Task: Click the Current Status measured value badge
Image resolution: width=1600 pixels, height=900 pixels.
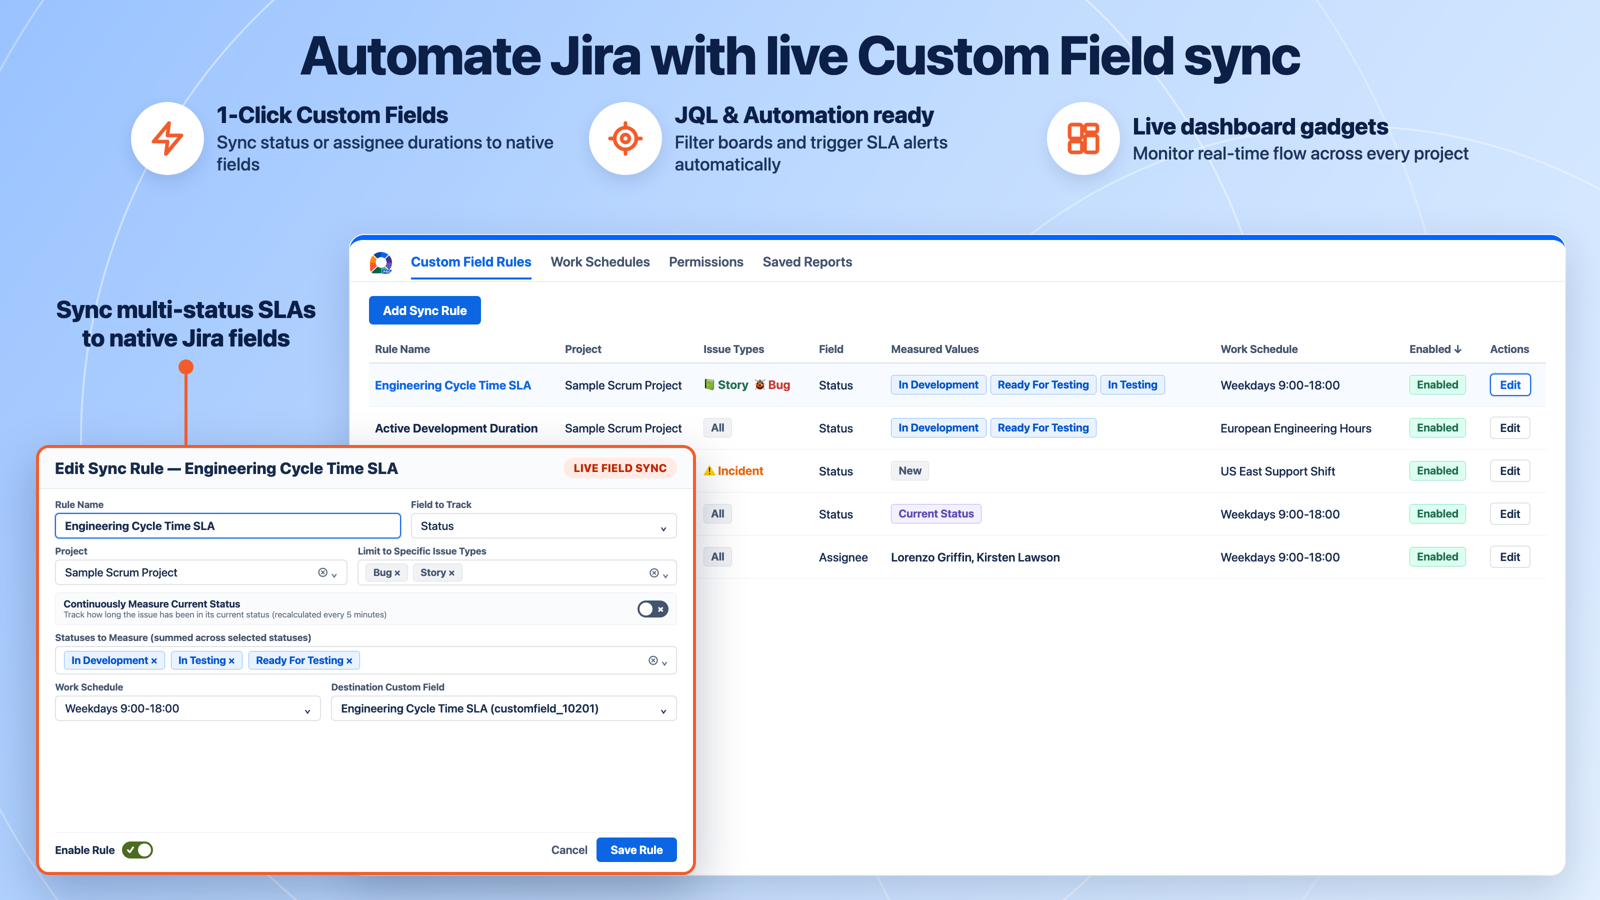Action: coord(936,514)
